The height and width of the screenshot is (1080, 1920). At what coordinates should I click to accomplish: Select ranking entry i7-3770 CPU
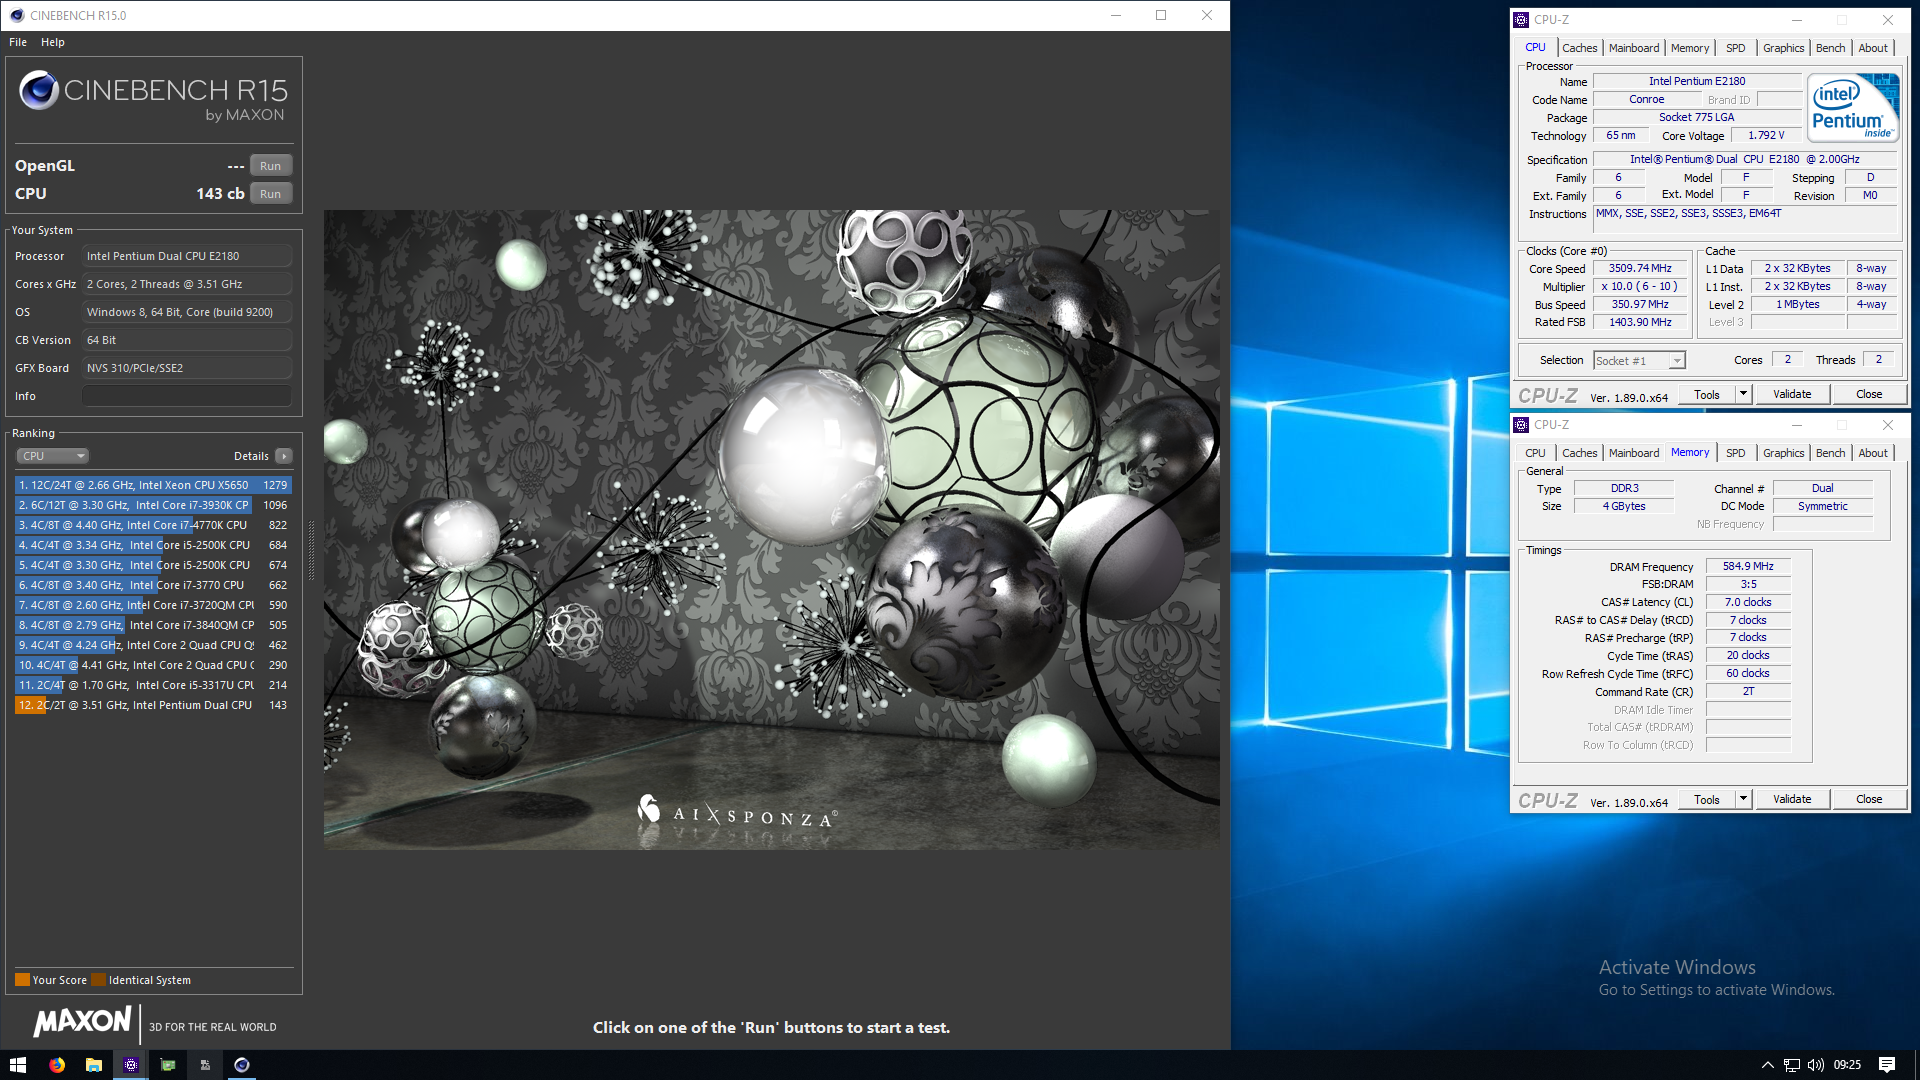[153, 585]
